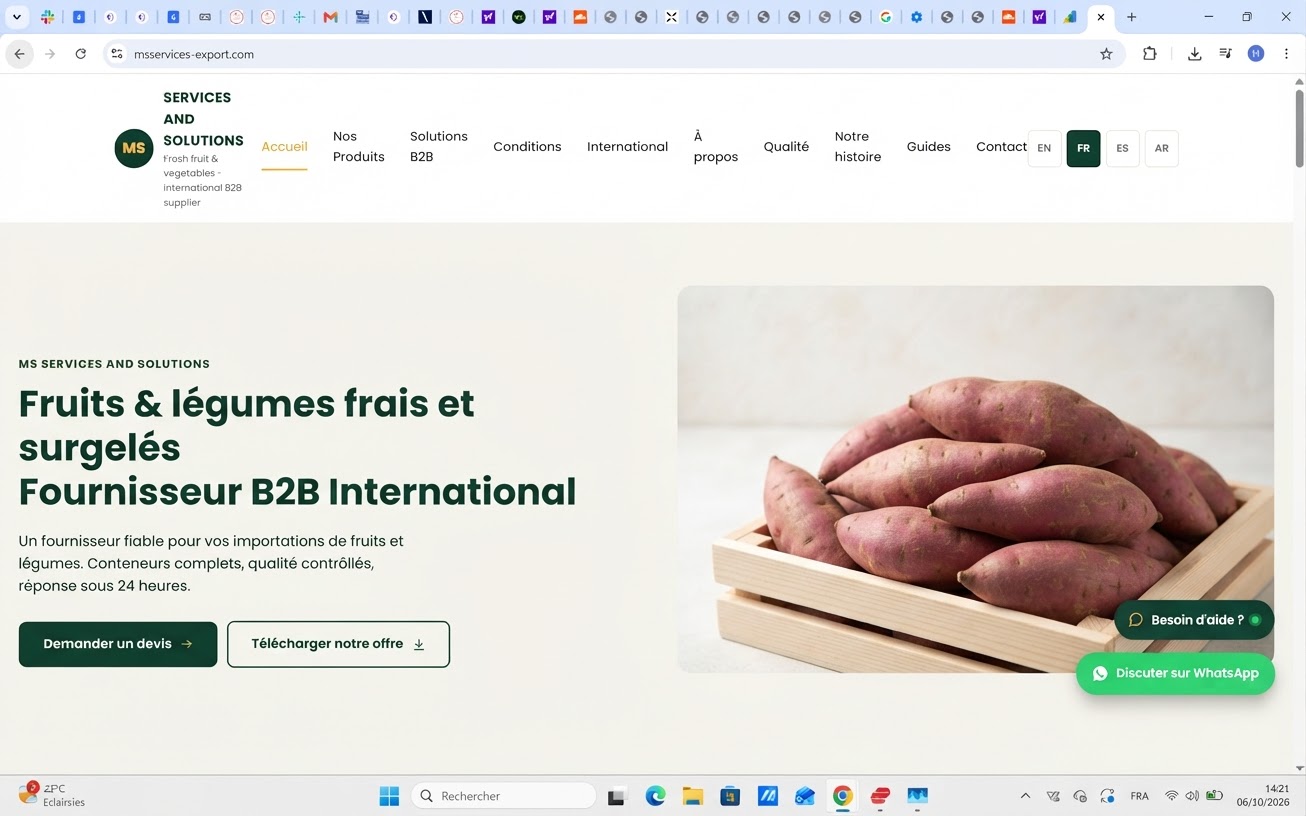Open the Besoin d'aide ? chat widget

(1194, 620)
